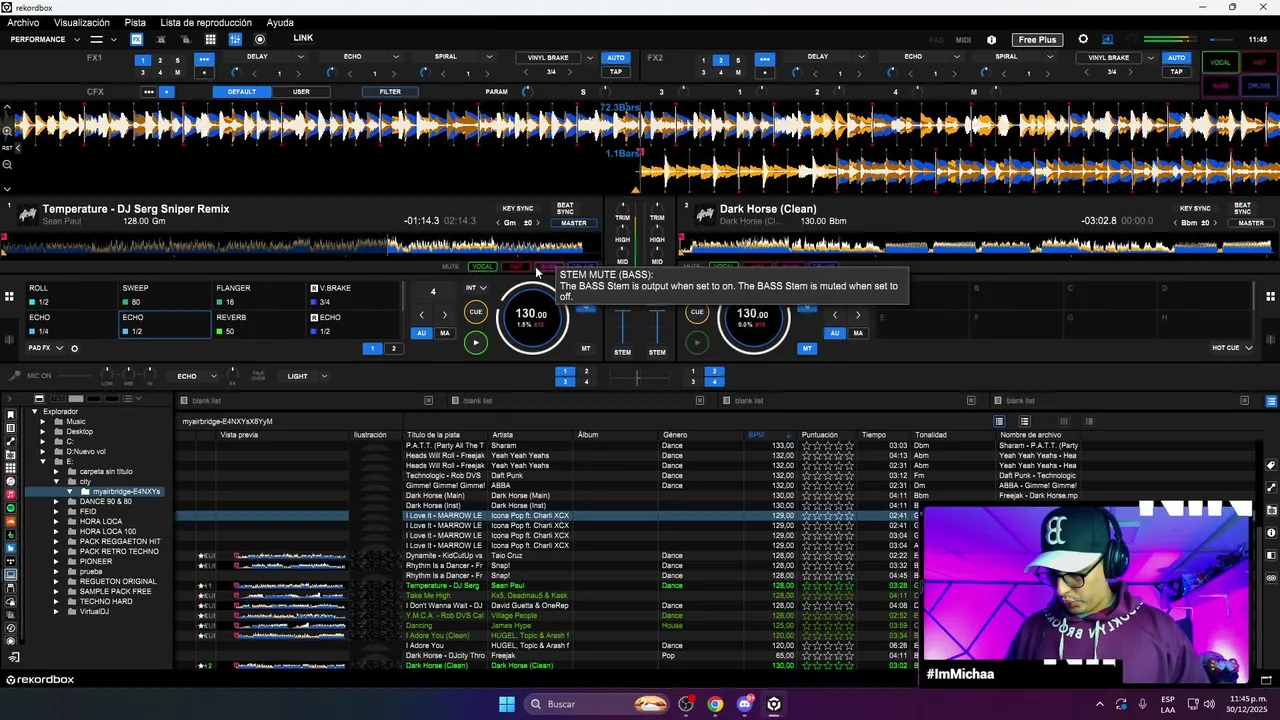Click the zoom out magnifier on waveform

pyautogui.click(x=7, y=165)
